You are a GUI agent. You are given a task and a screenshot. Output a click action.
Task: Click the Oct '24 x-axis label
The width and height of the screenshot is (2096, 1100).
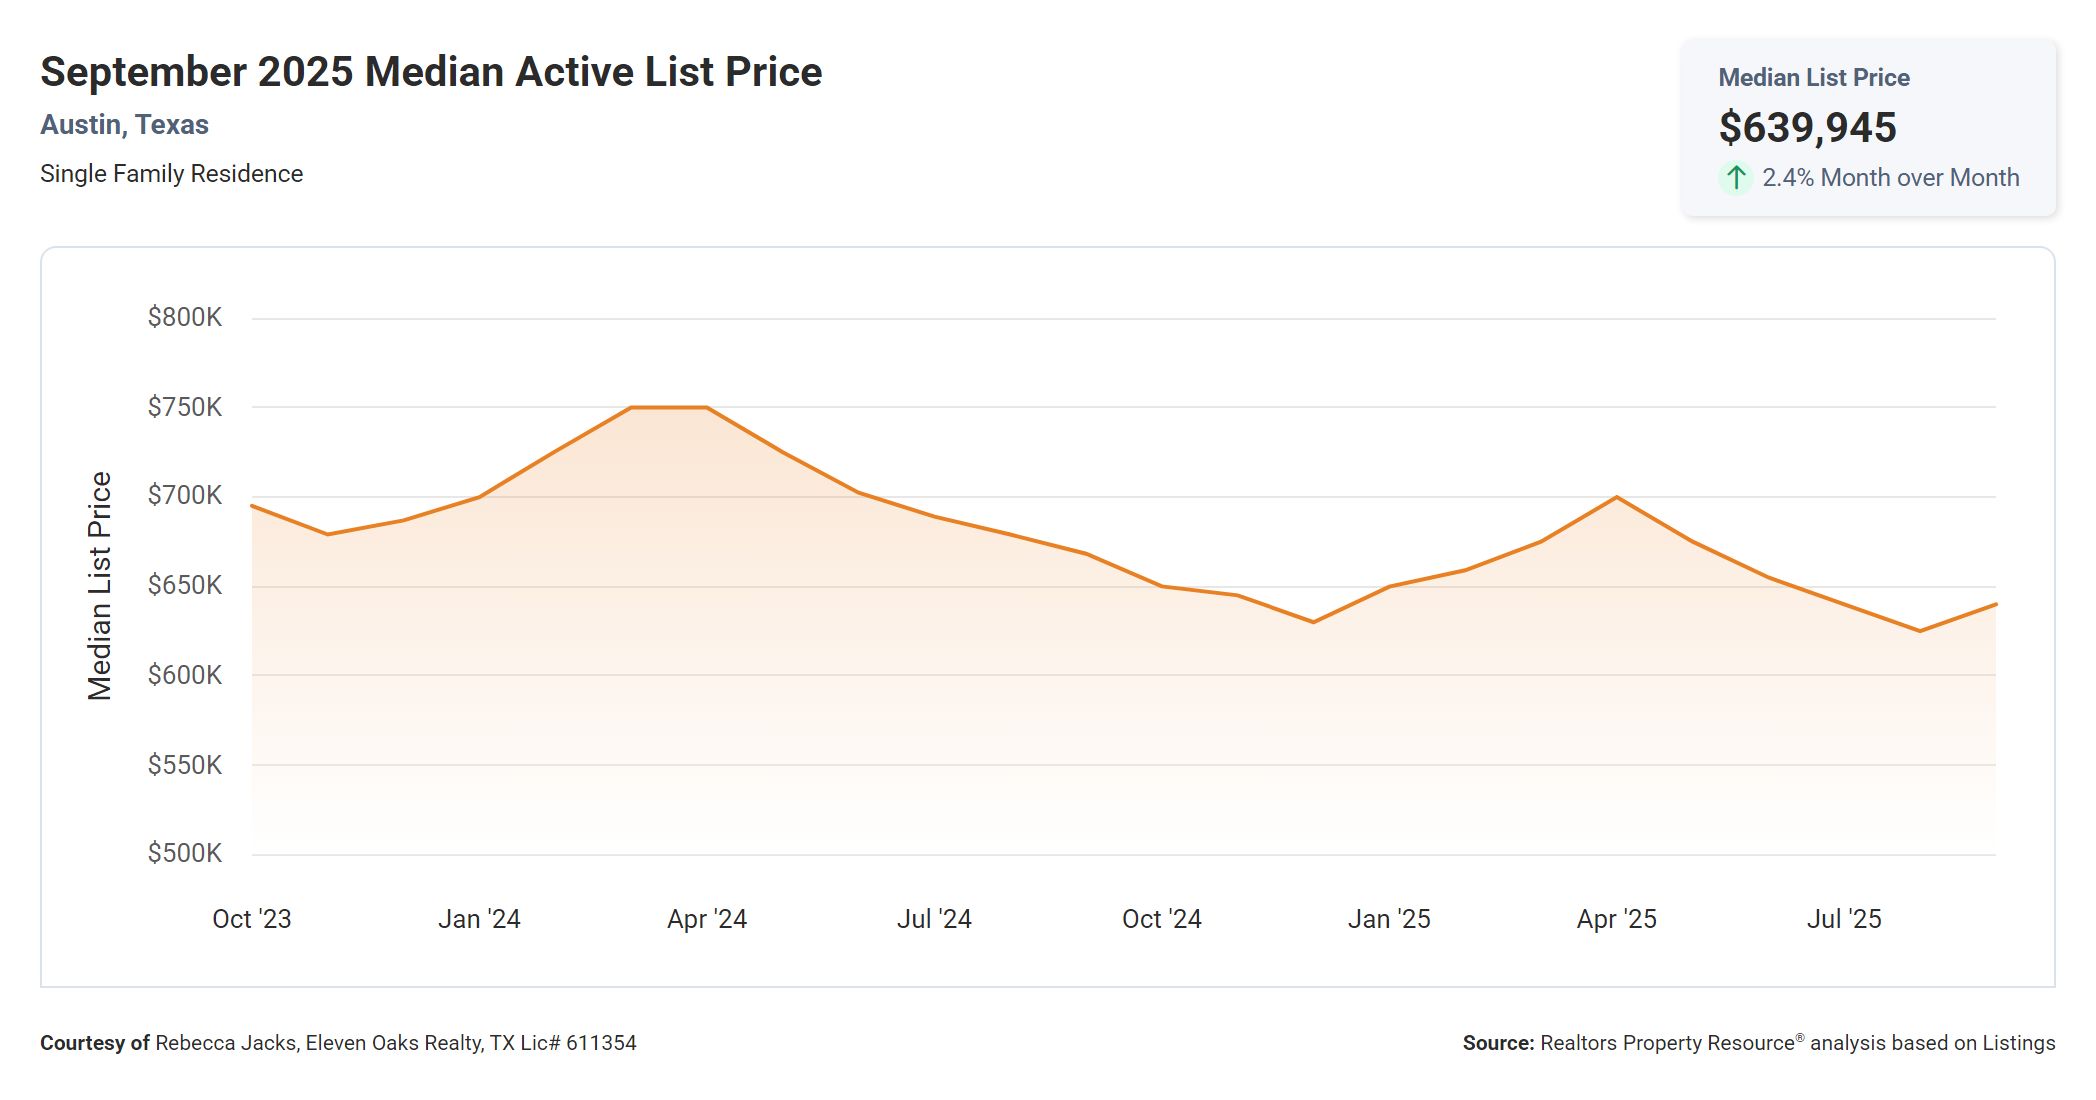pyautogui.click(x=1161, y=919)
